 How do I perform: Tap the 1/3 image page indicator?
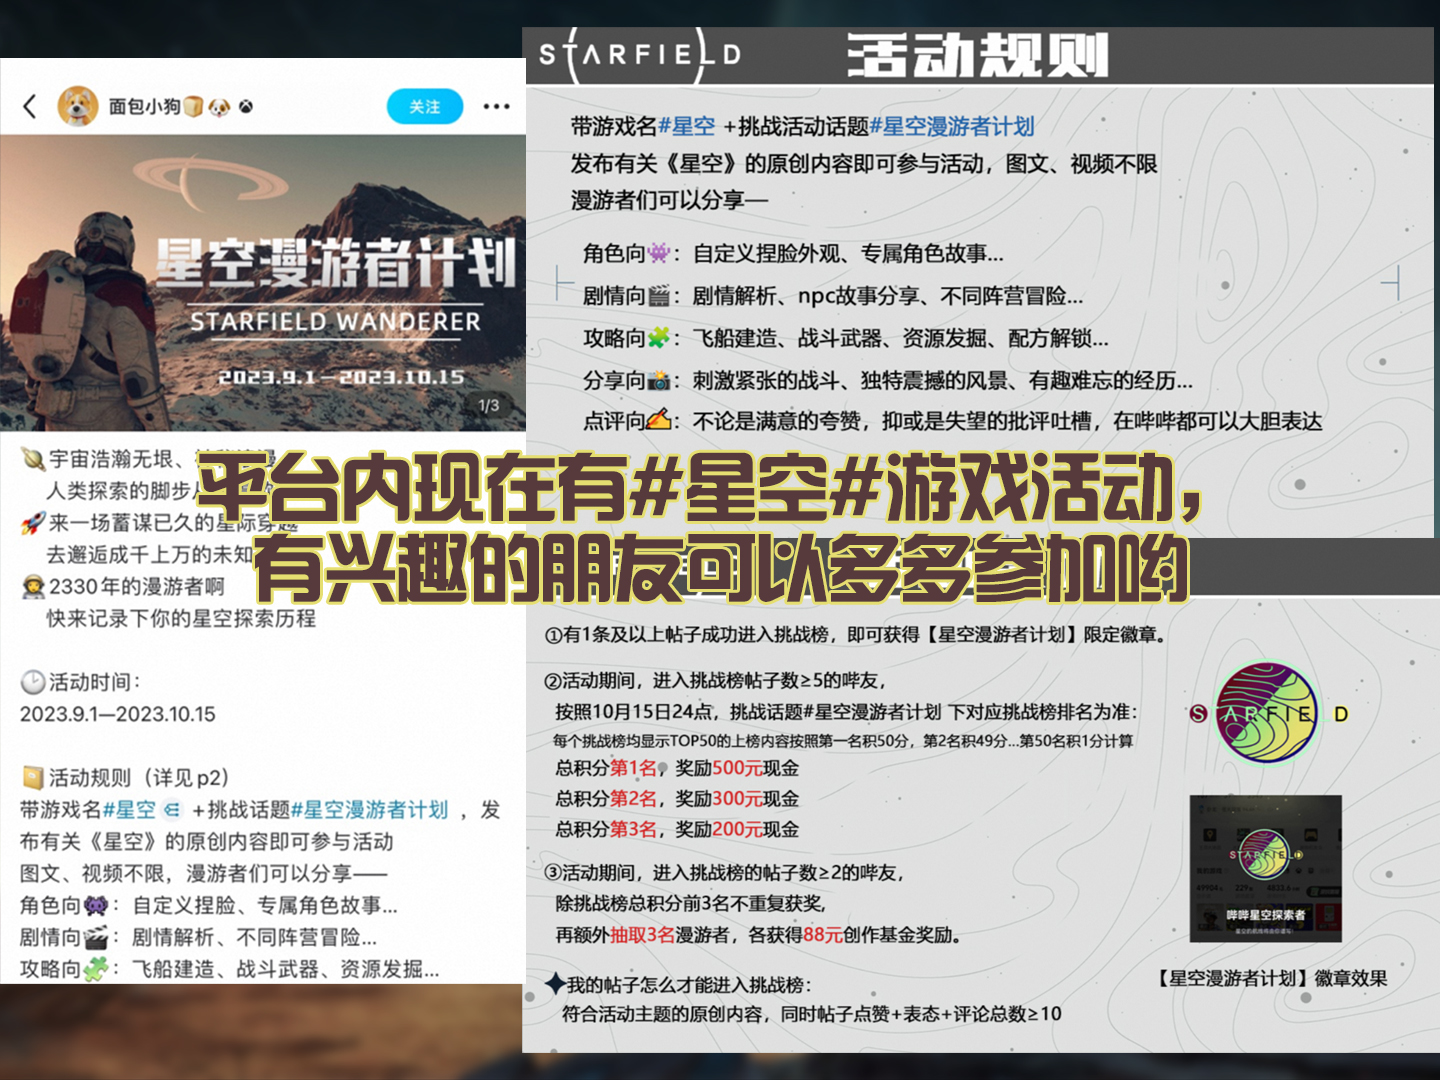click(x=488, y=405)
